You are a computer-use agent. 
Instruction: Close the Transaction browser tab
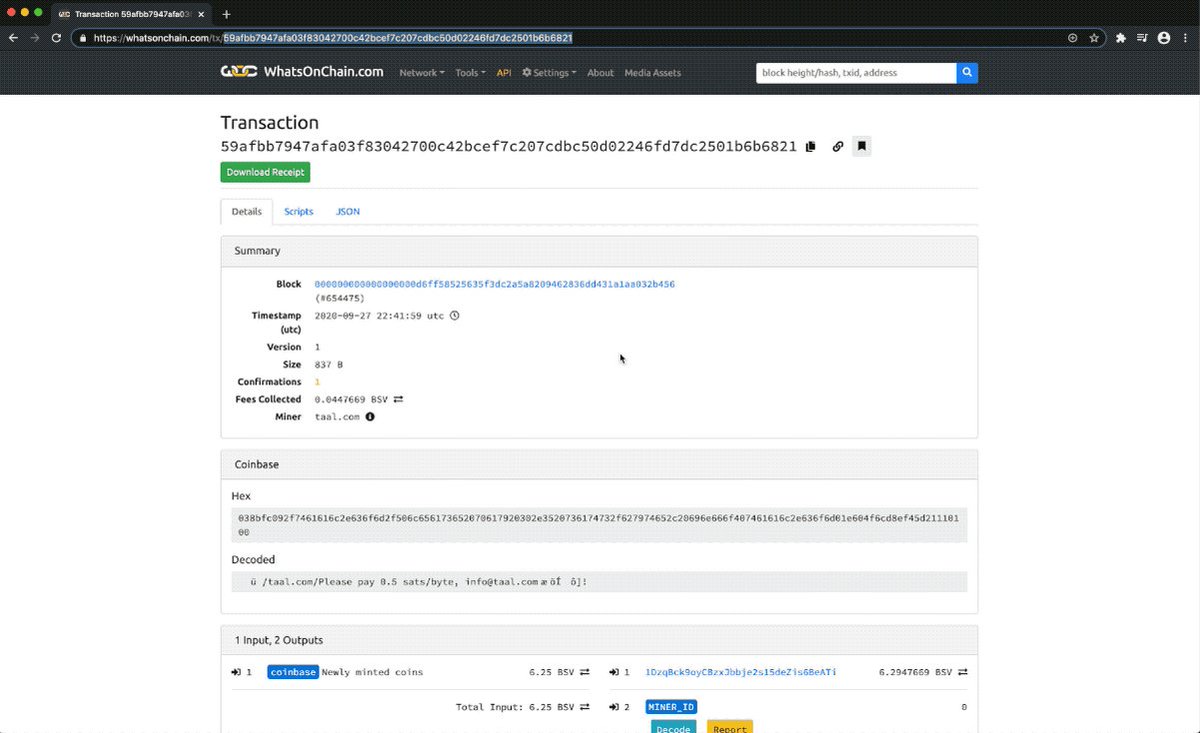tap(203, 14)
